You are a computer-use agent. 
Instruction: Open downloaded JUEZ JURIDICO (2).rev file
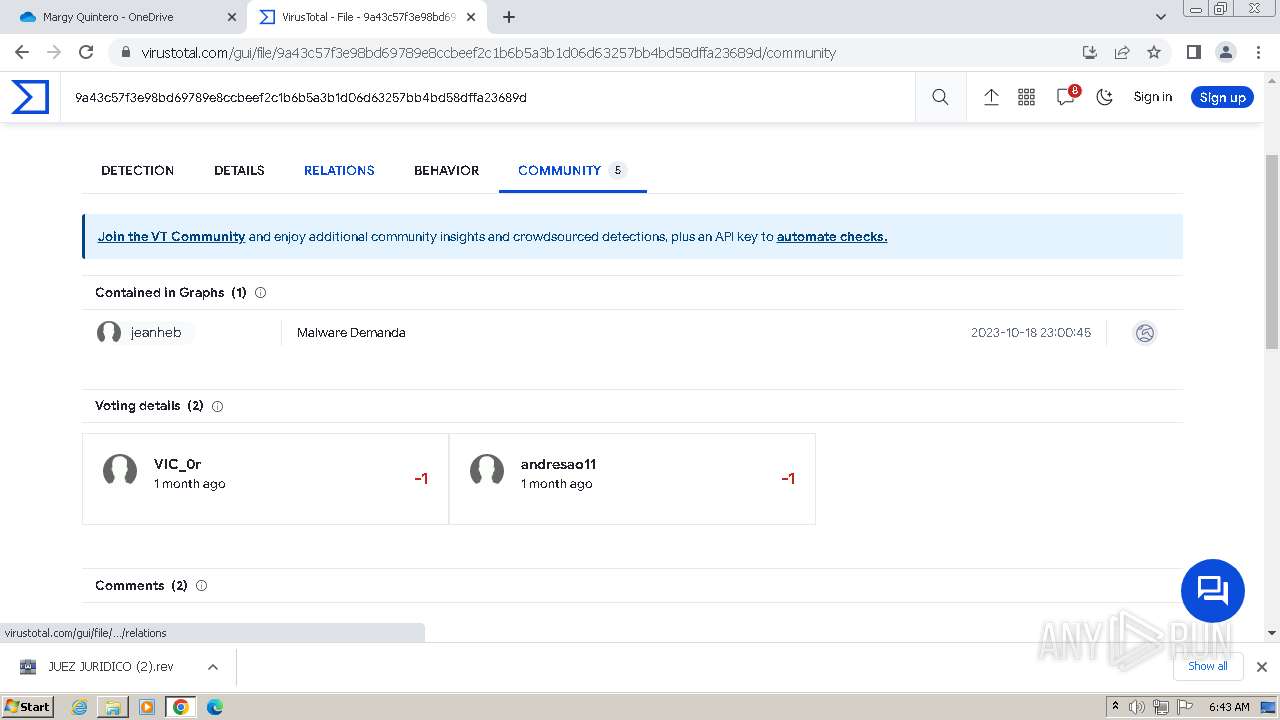[x=110, y=667]
